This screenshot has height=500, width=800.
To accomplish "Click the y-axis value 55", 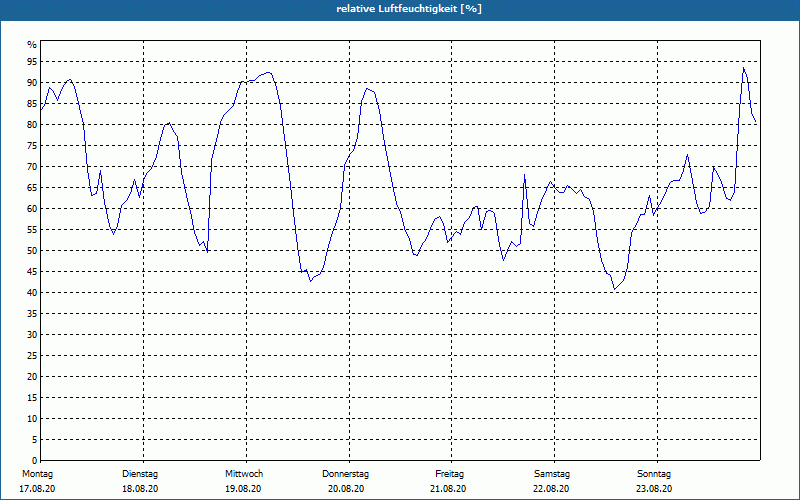I will pos(32,230).
